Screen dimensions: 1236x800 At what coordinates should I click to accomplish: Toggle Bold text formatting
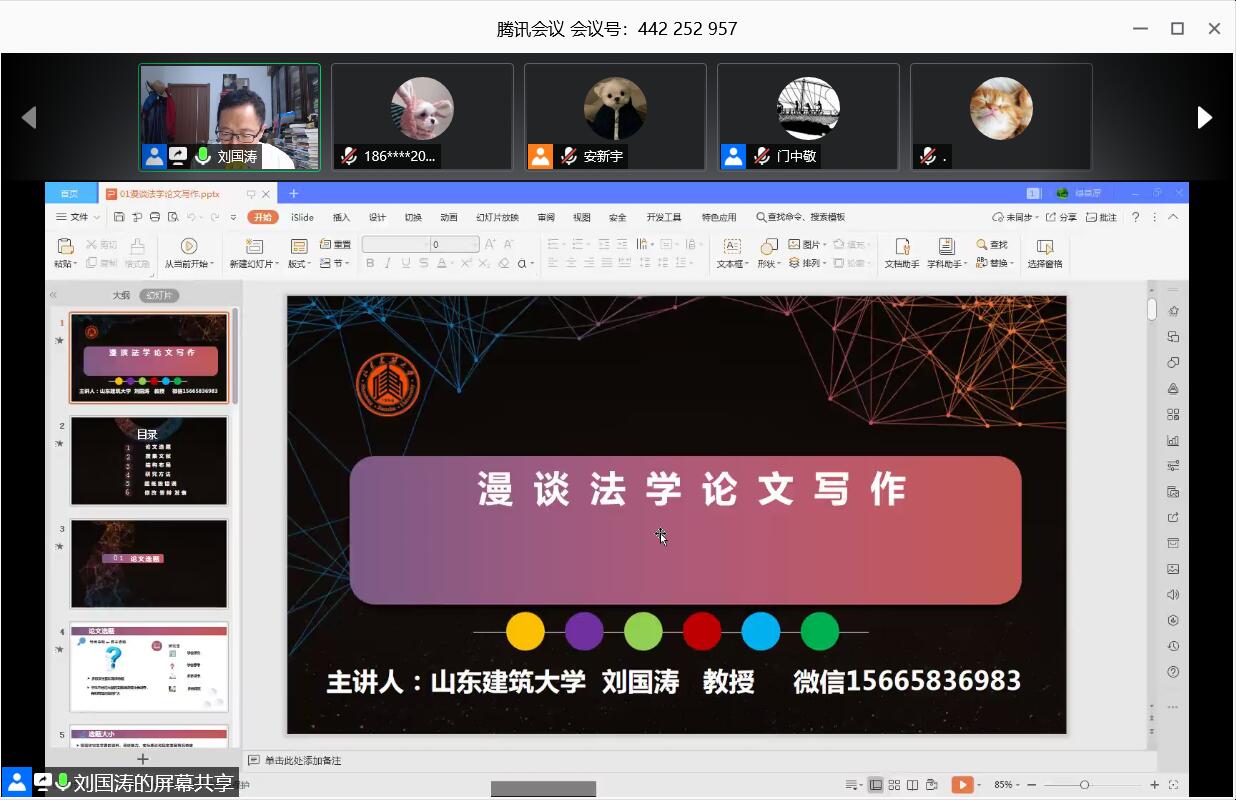[370, 263]
